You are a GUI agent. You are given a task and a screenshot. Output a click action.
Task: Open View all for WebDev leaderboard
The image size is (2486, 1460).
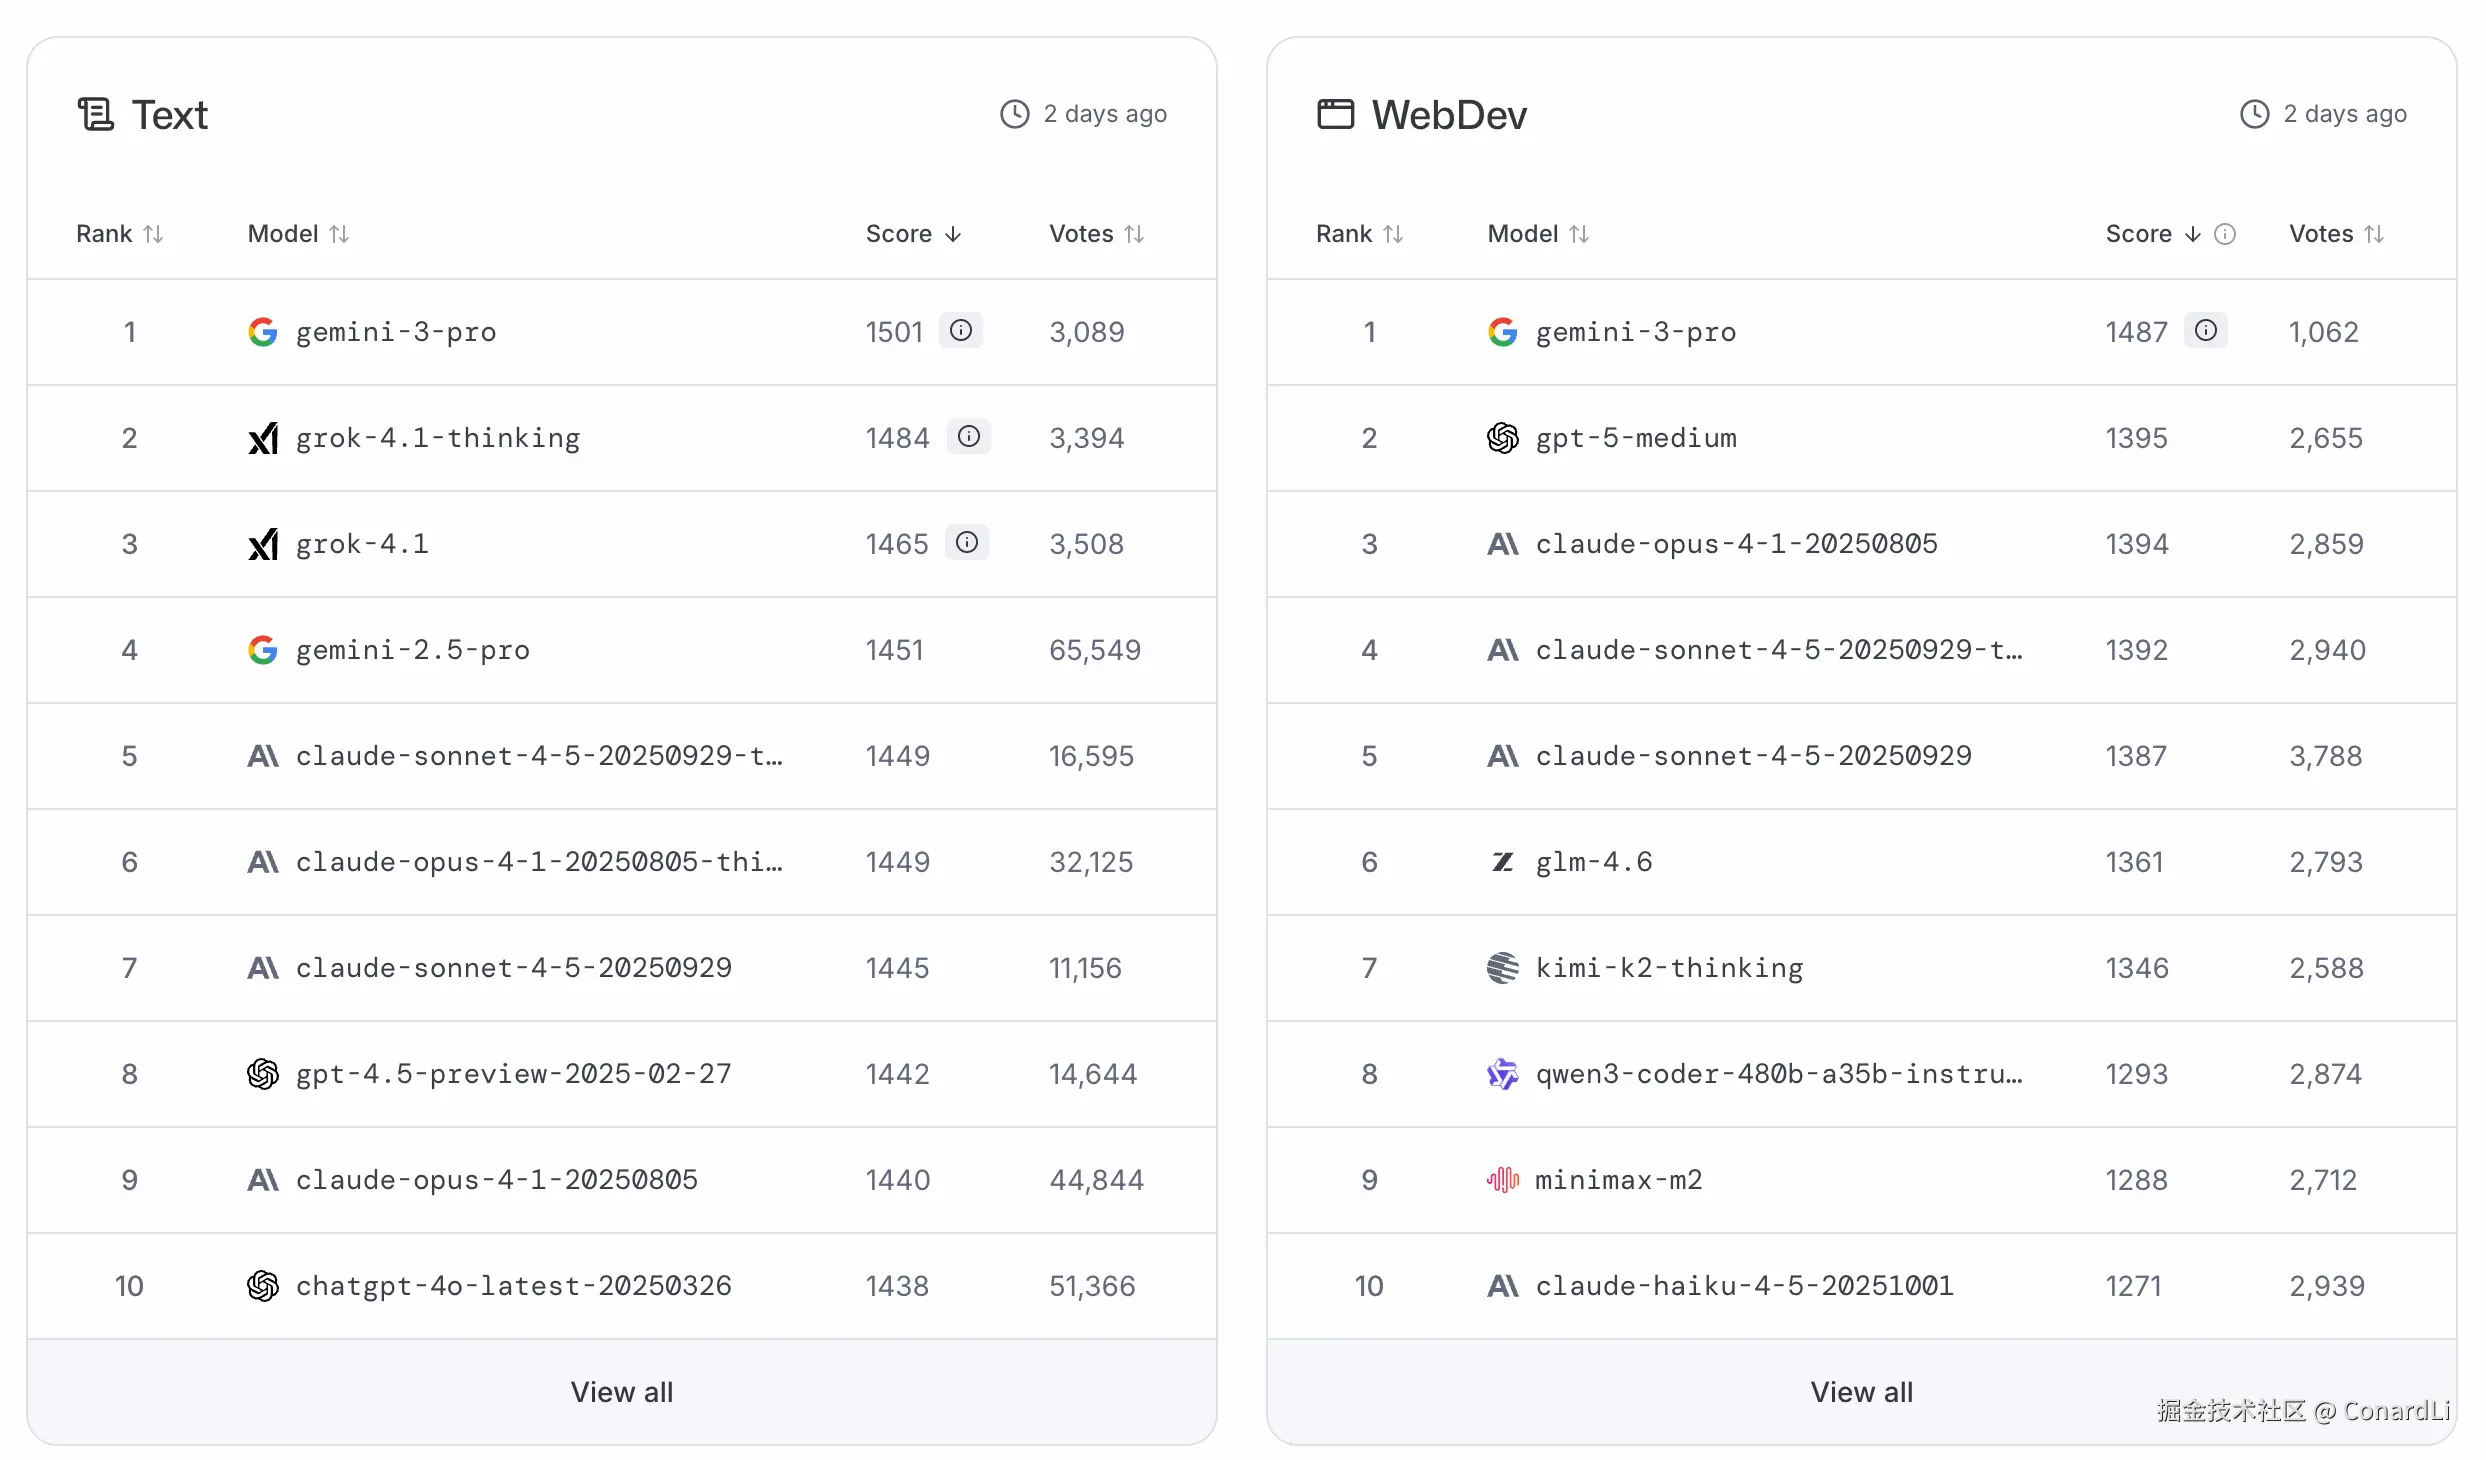click(1860, 1392)
